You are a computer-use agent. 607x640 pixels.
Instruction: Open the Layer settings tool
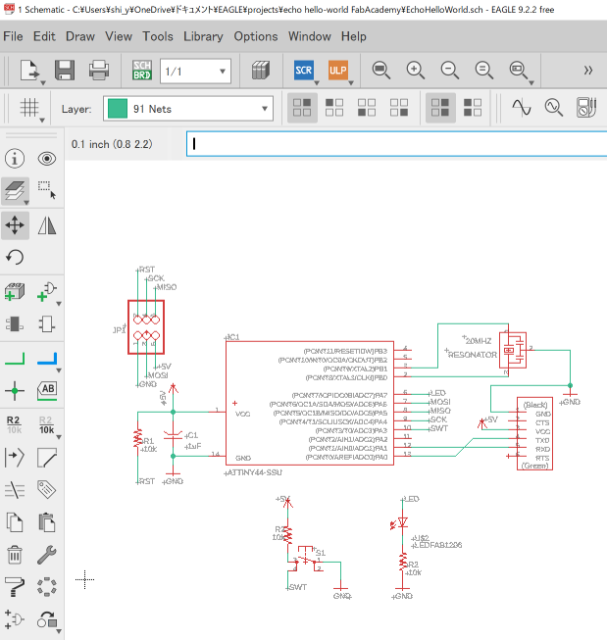coord(15,191)
